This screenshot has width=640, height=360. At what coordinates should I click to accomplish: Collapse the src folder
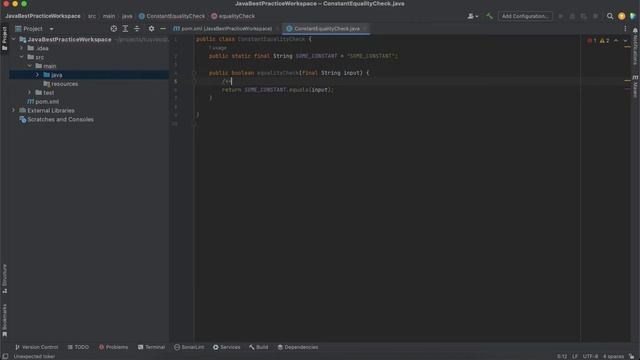pos(22,57)
